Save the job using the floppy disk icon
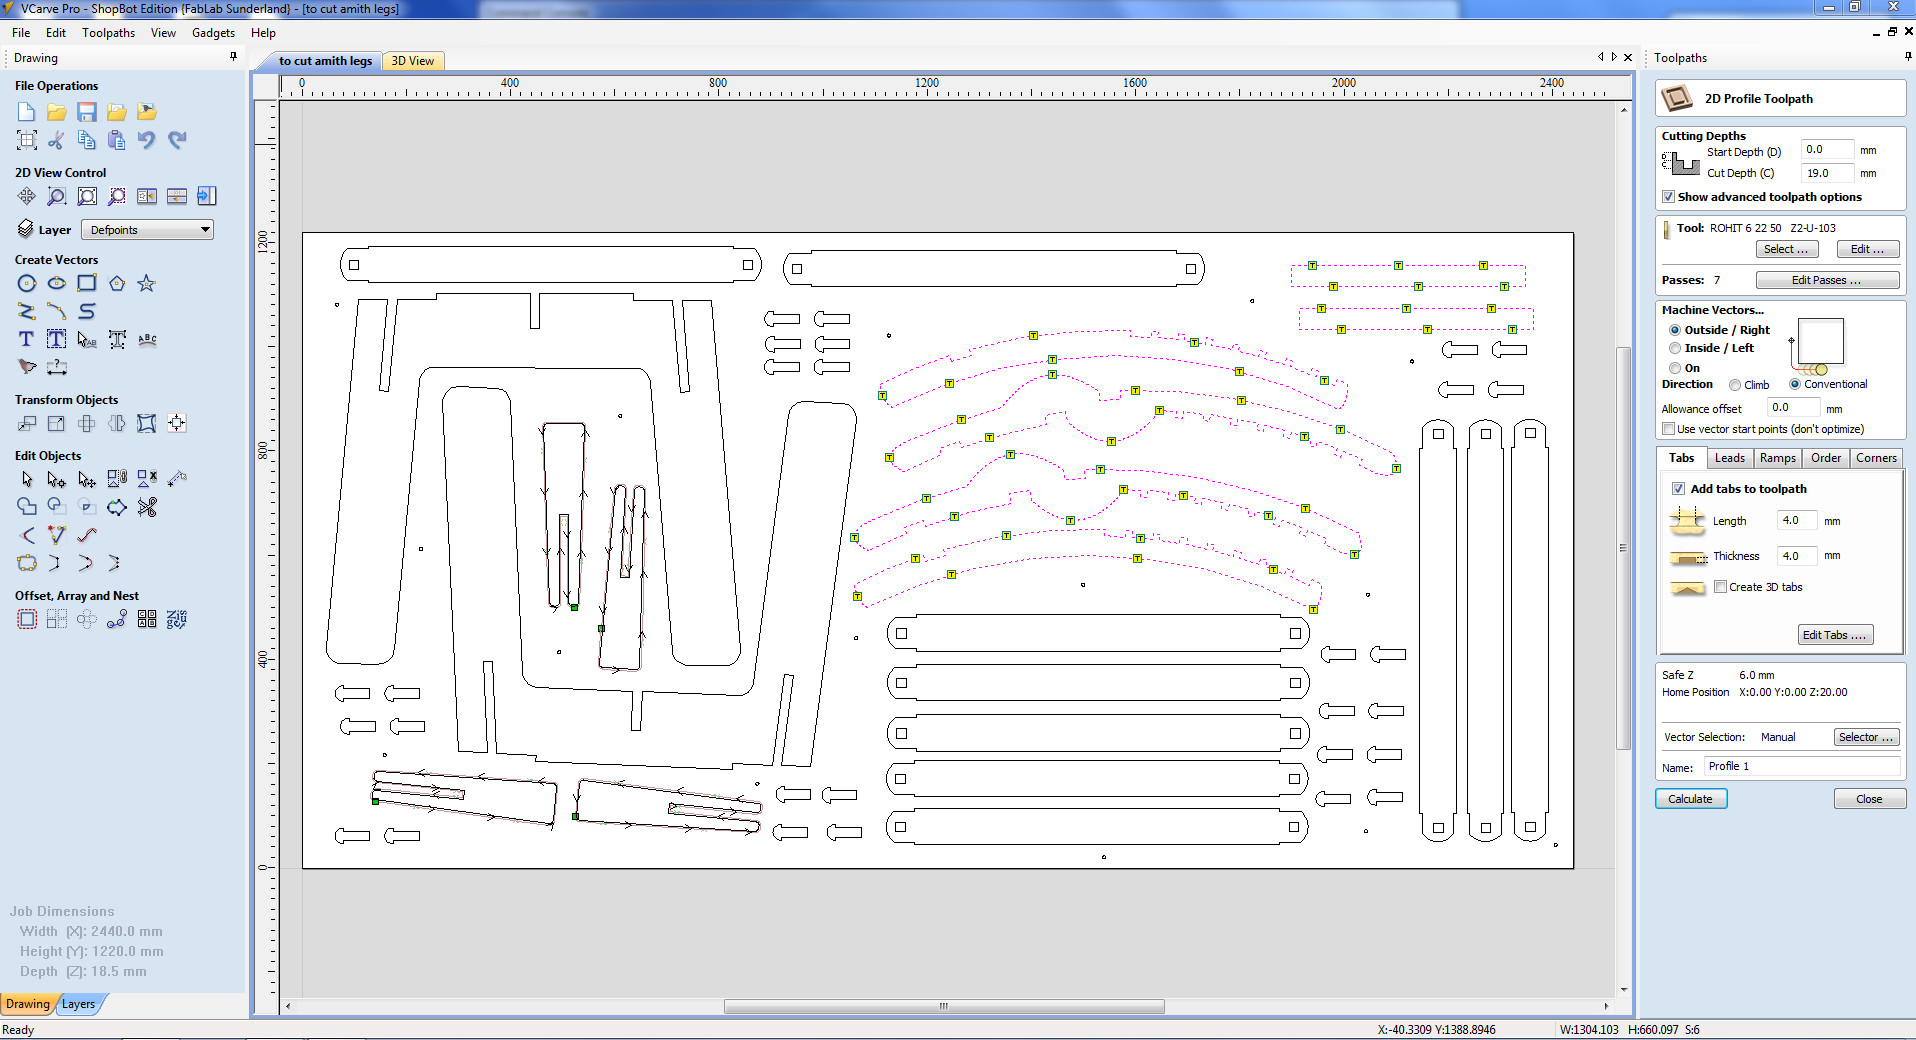1916x1040 pixels. [x=87, y=112]
